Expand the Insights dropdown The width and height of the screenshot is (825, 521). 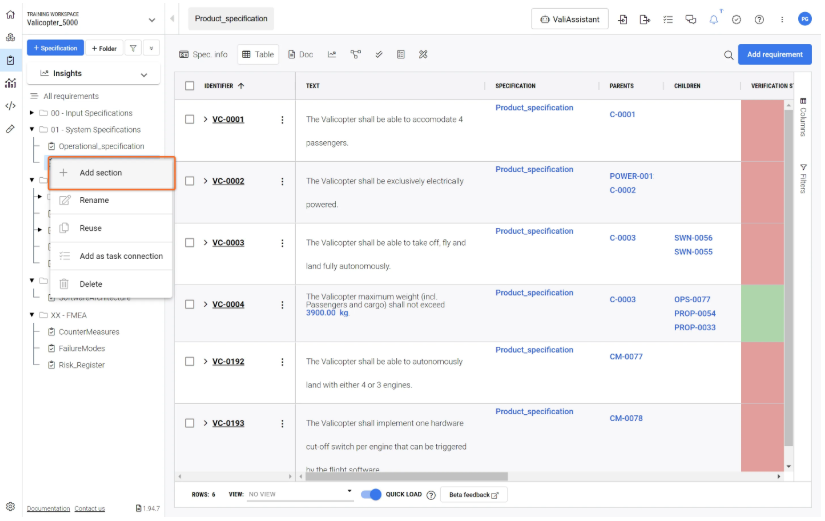coord(143,74)
